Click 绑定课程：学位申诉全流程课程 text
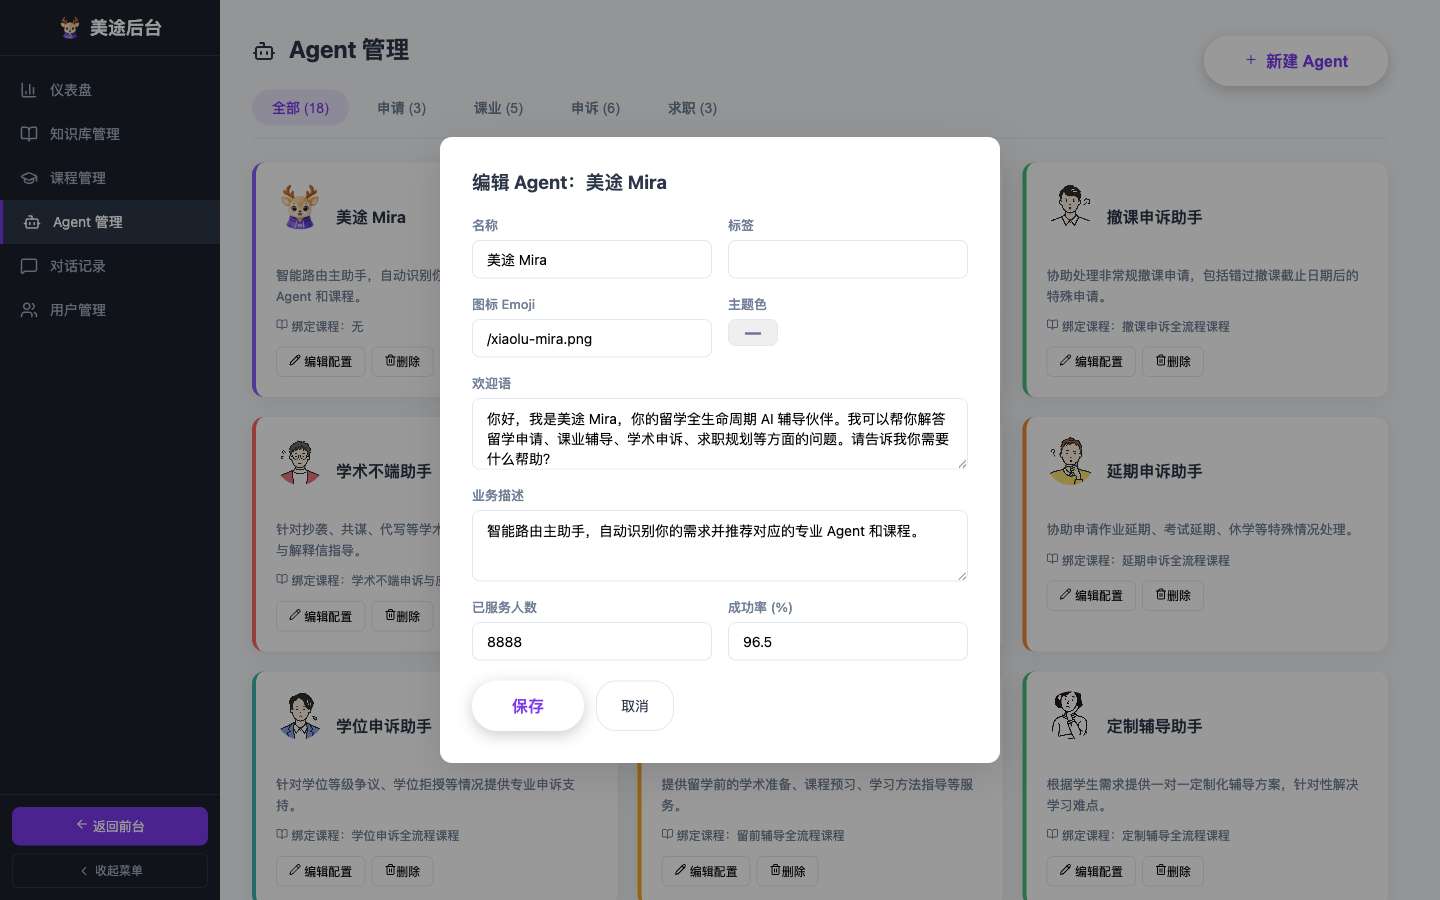Screen dimensions: 1440x900 pyautogui.click(x=368, y=835)
